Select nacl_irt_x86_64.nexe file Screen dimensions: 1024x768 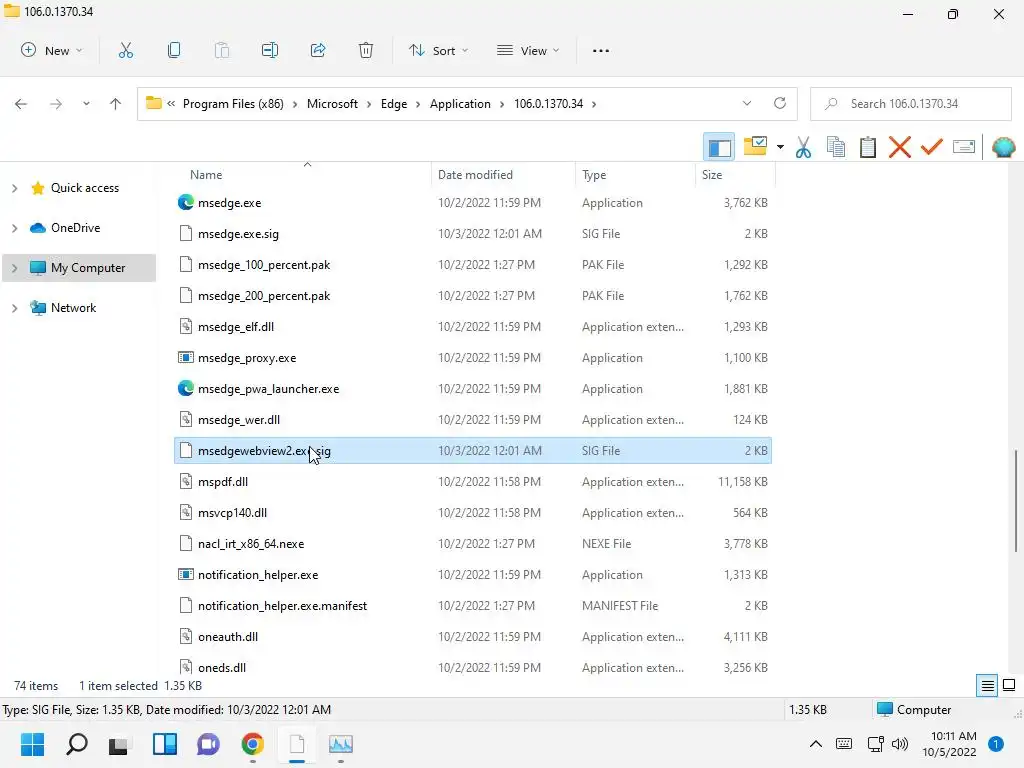473,544
